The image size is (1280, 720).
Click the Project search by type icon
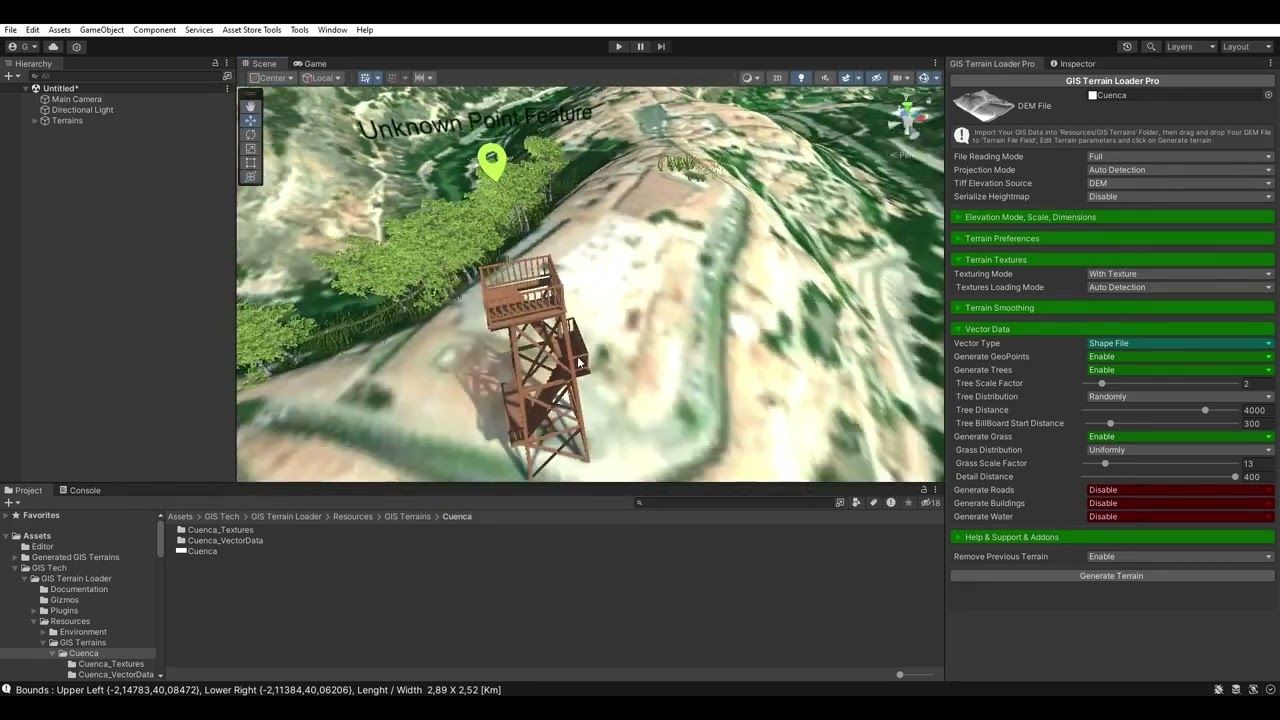click(856, 503)
